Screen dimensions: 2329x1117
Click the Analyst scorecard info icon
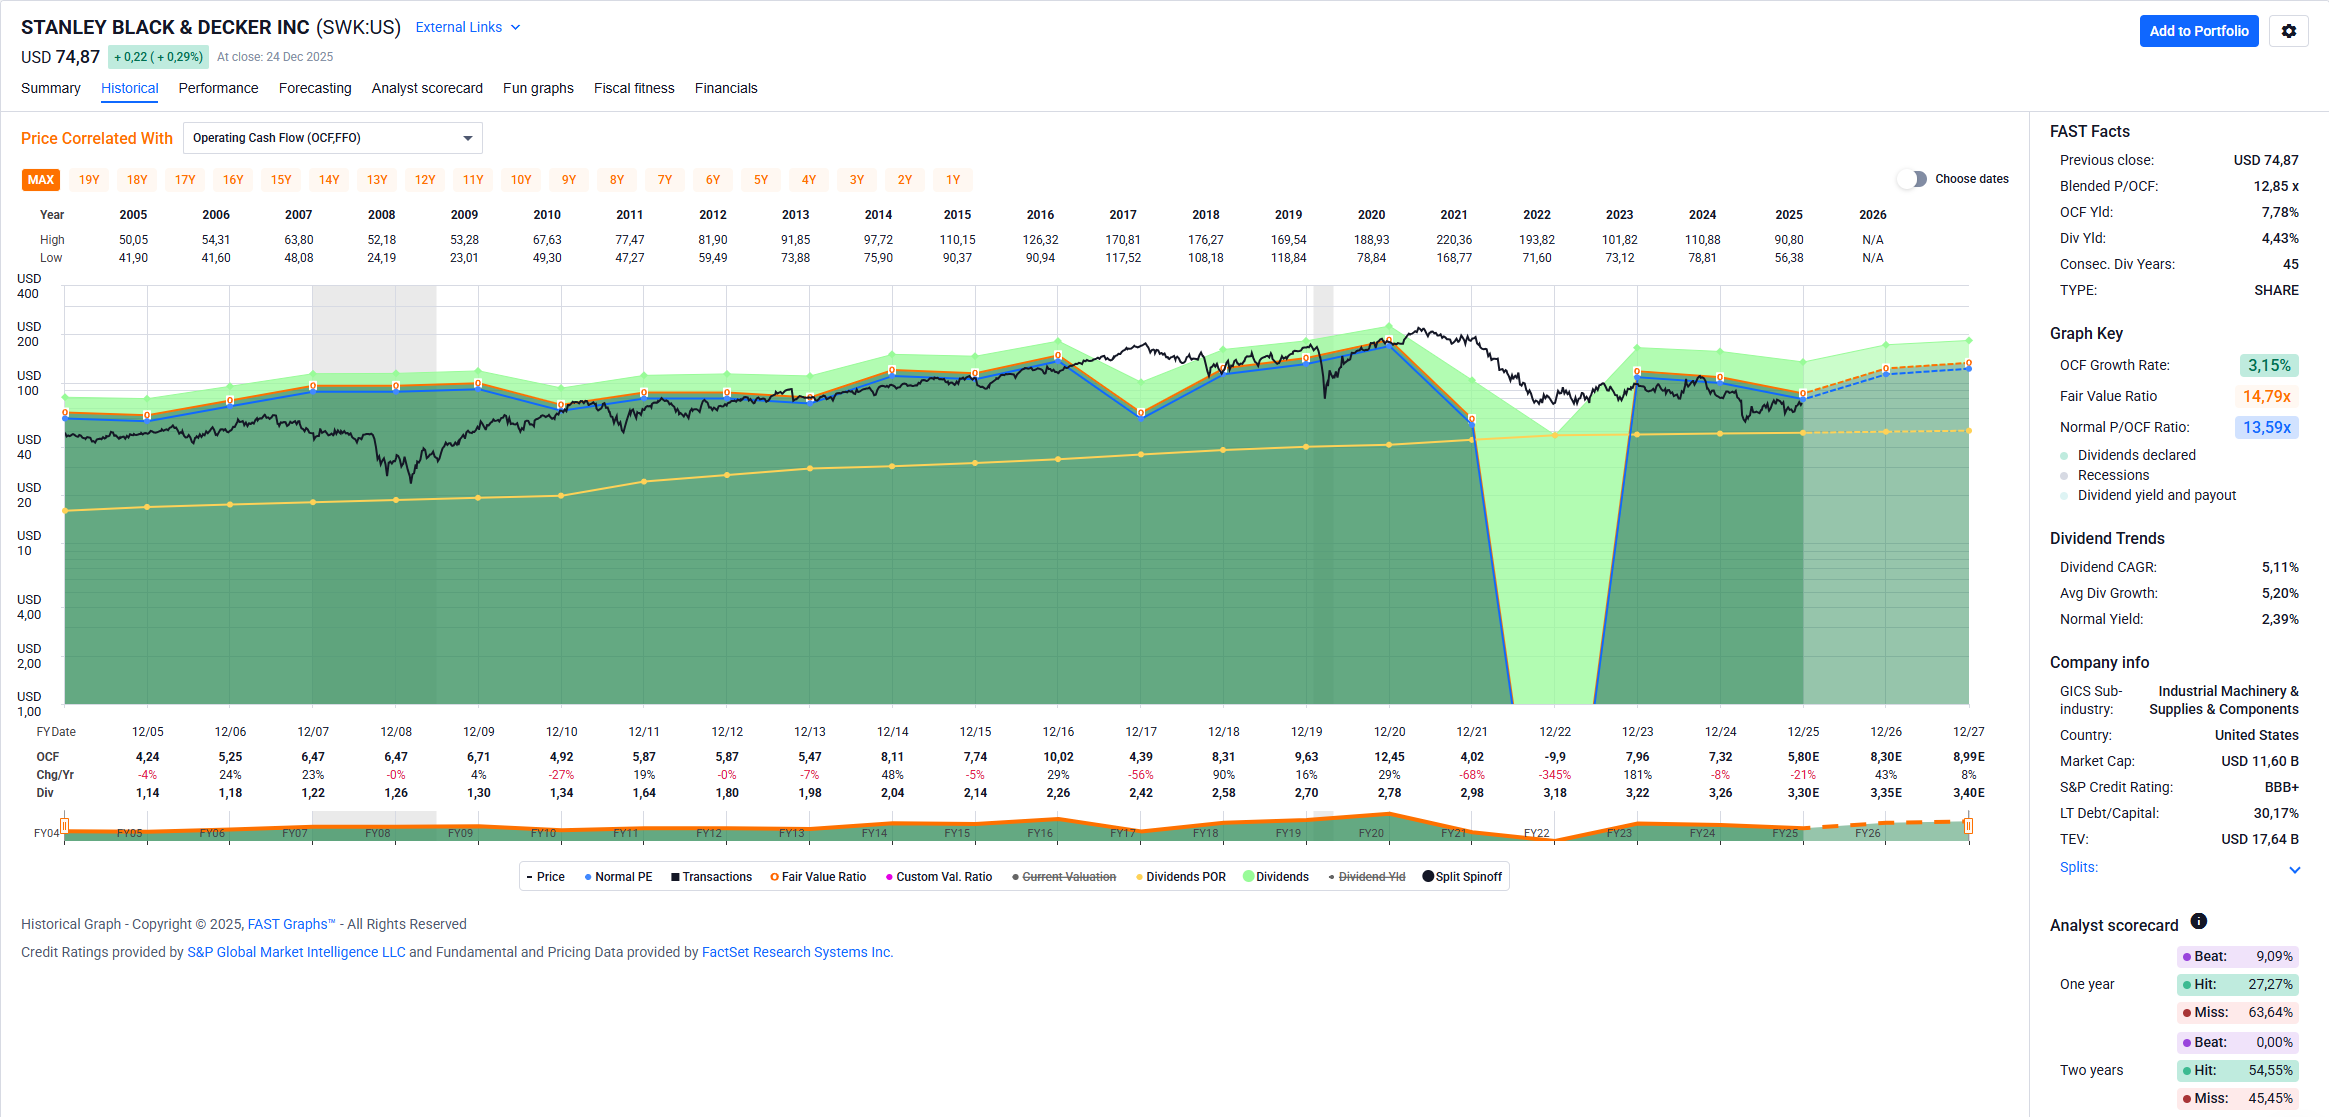pyautogui.click(x=2199, y=922)
